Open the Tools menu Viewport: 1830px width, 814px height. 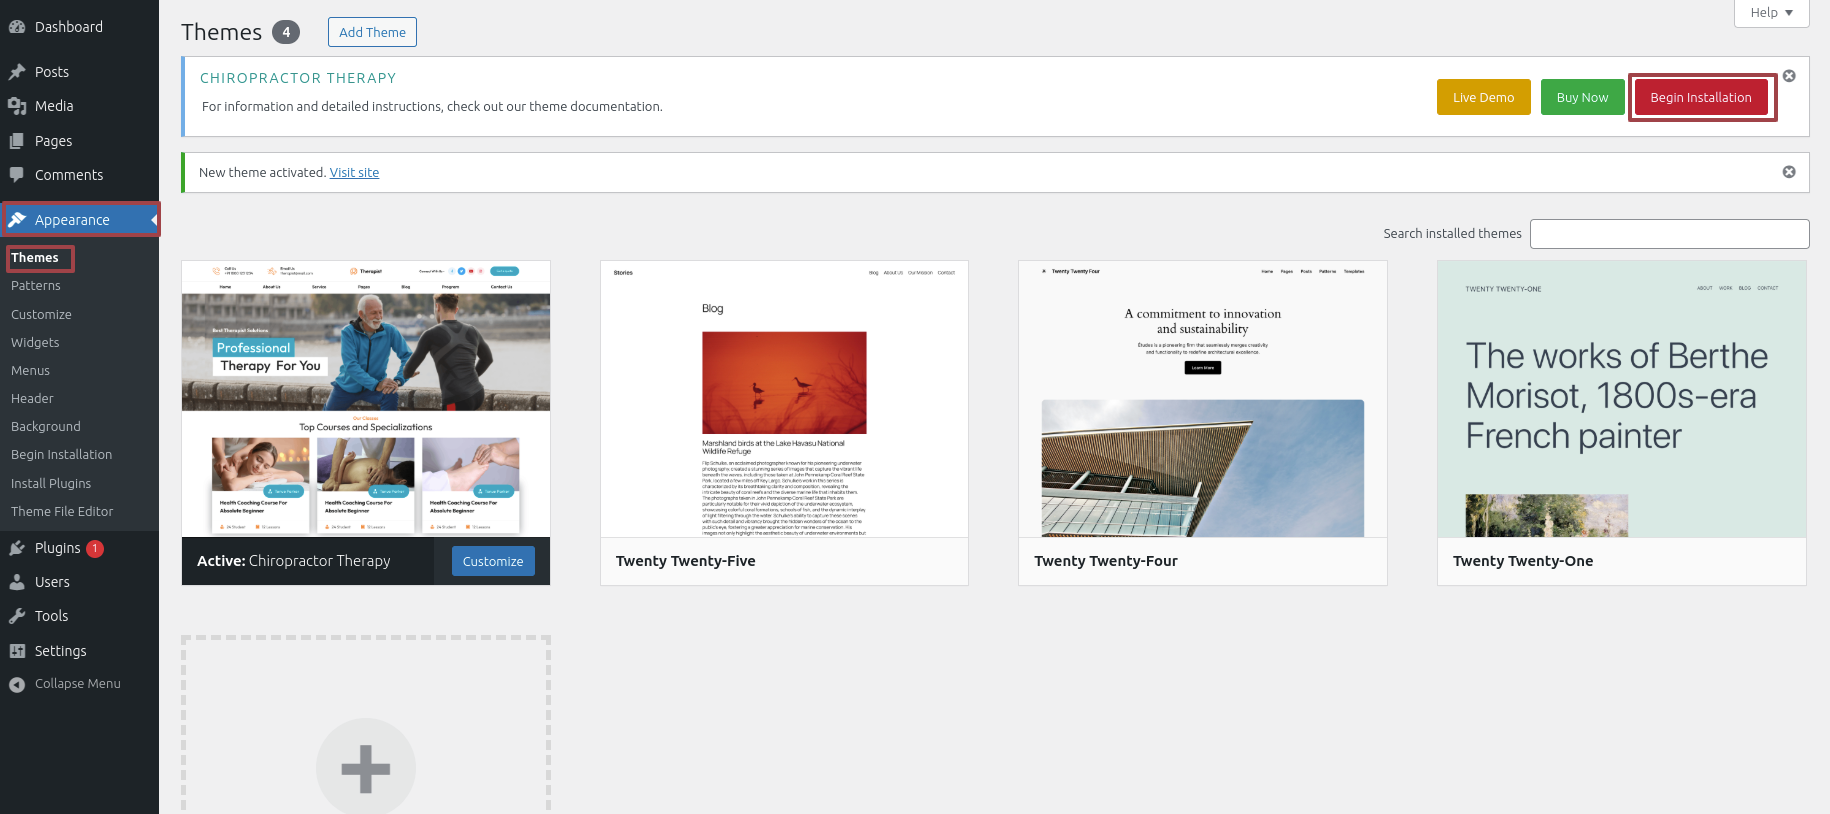79,616
